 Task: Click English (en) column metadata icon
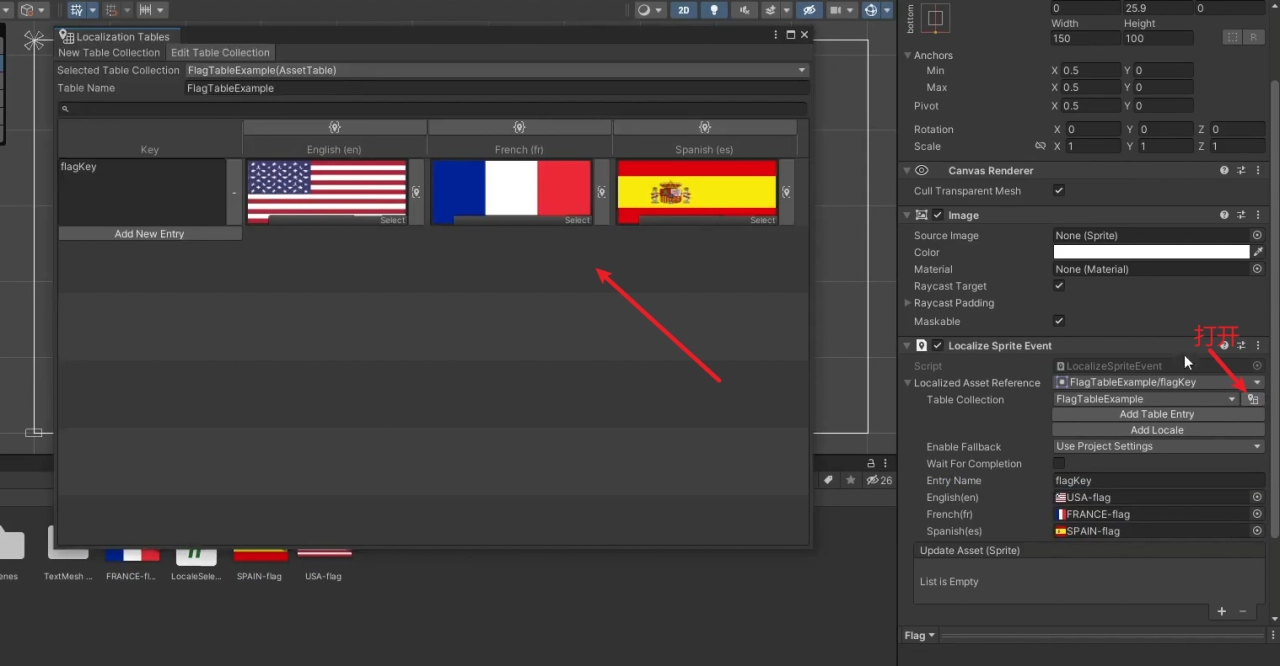(334, 127)
